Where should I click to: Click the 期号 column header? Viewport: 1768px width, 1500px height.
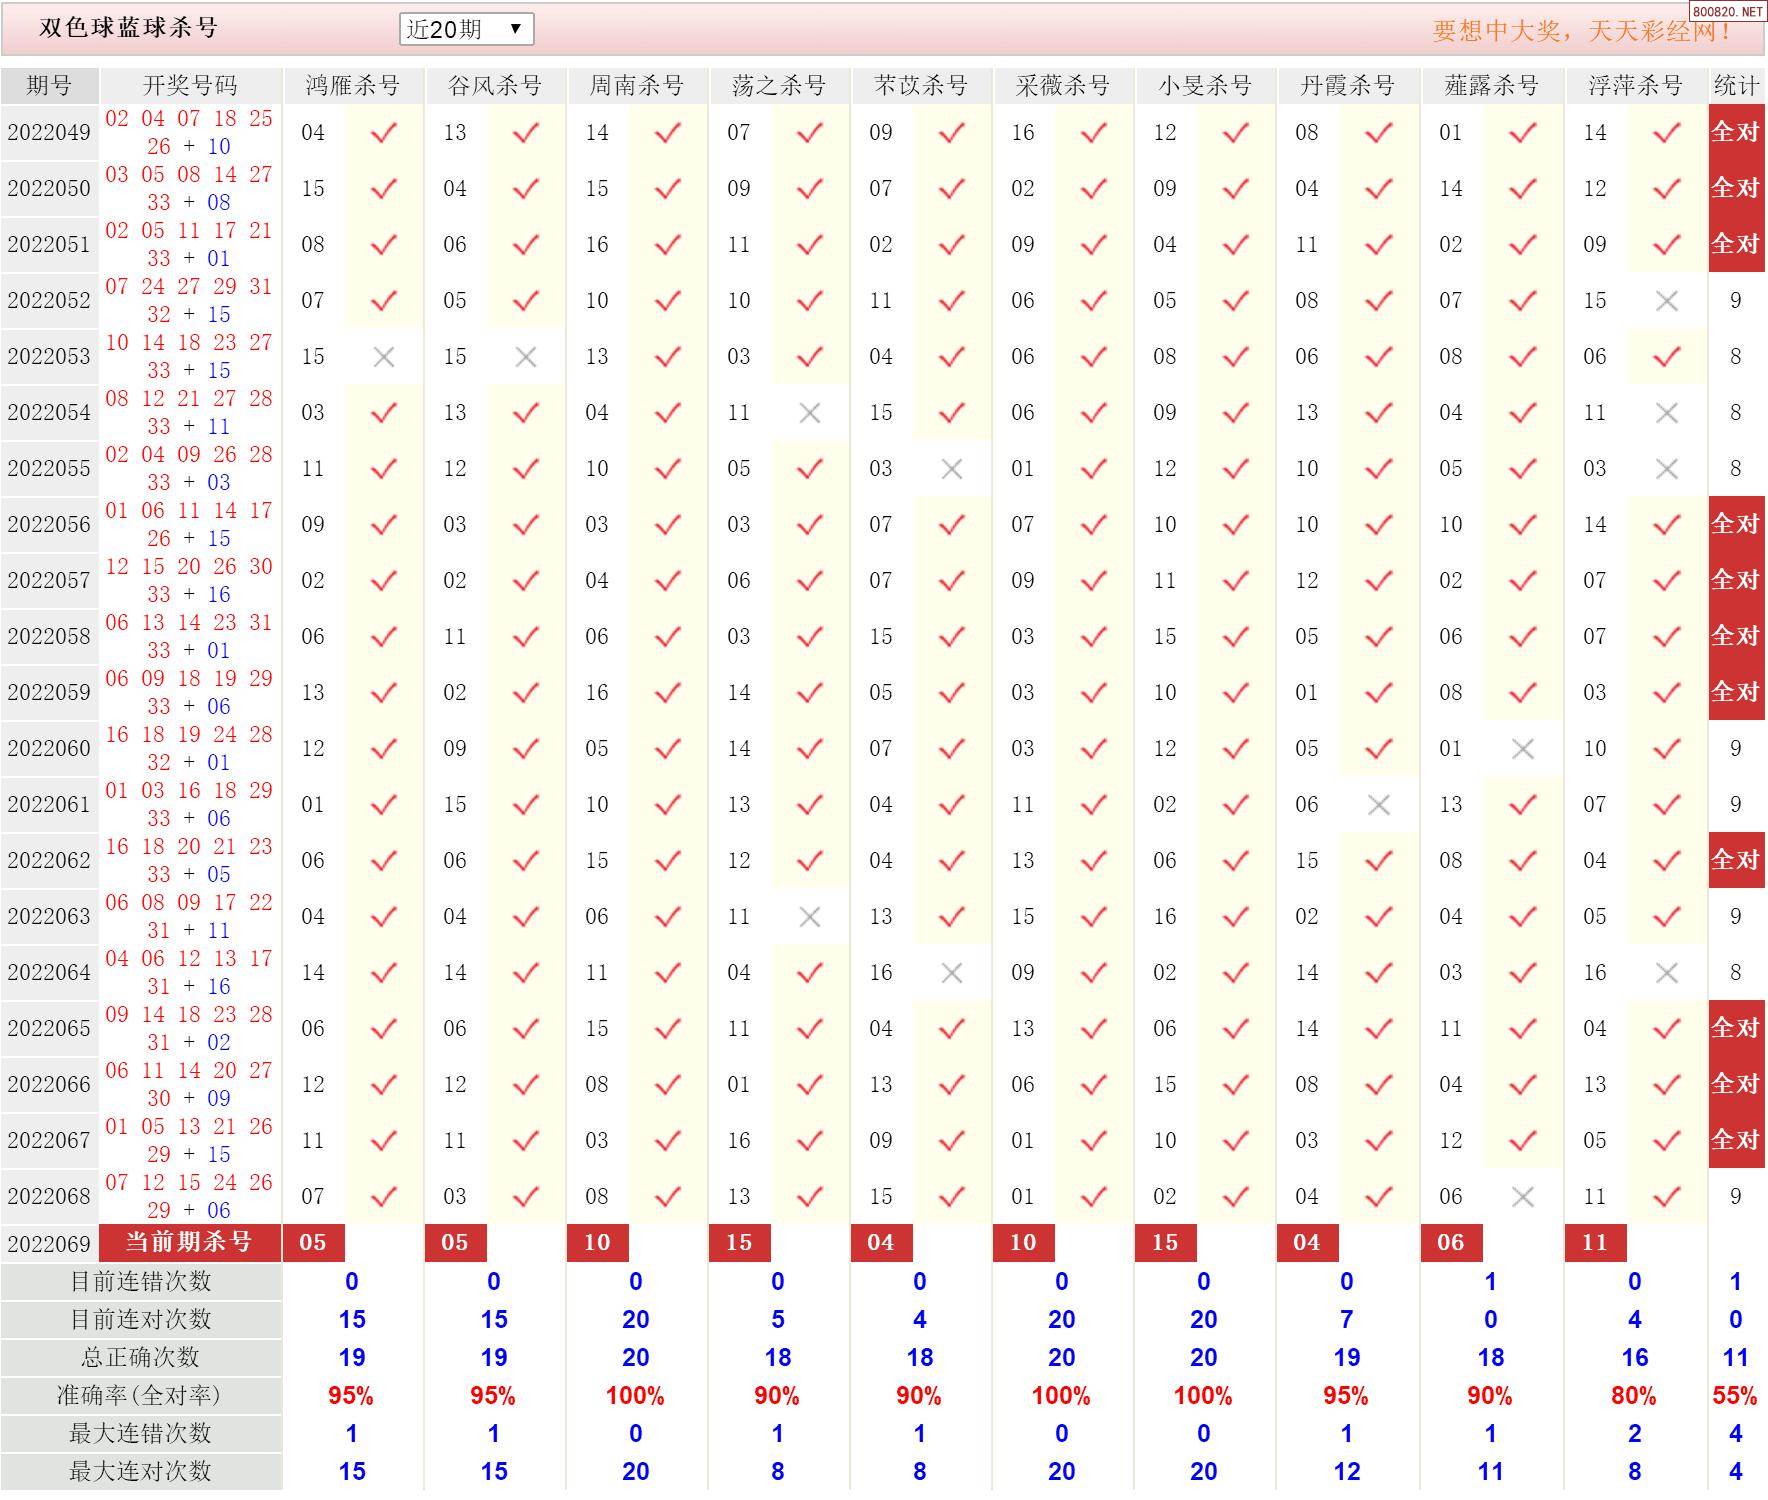click(49, 86)
